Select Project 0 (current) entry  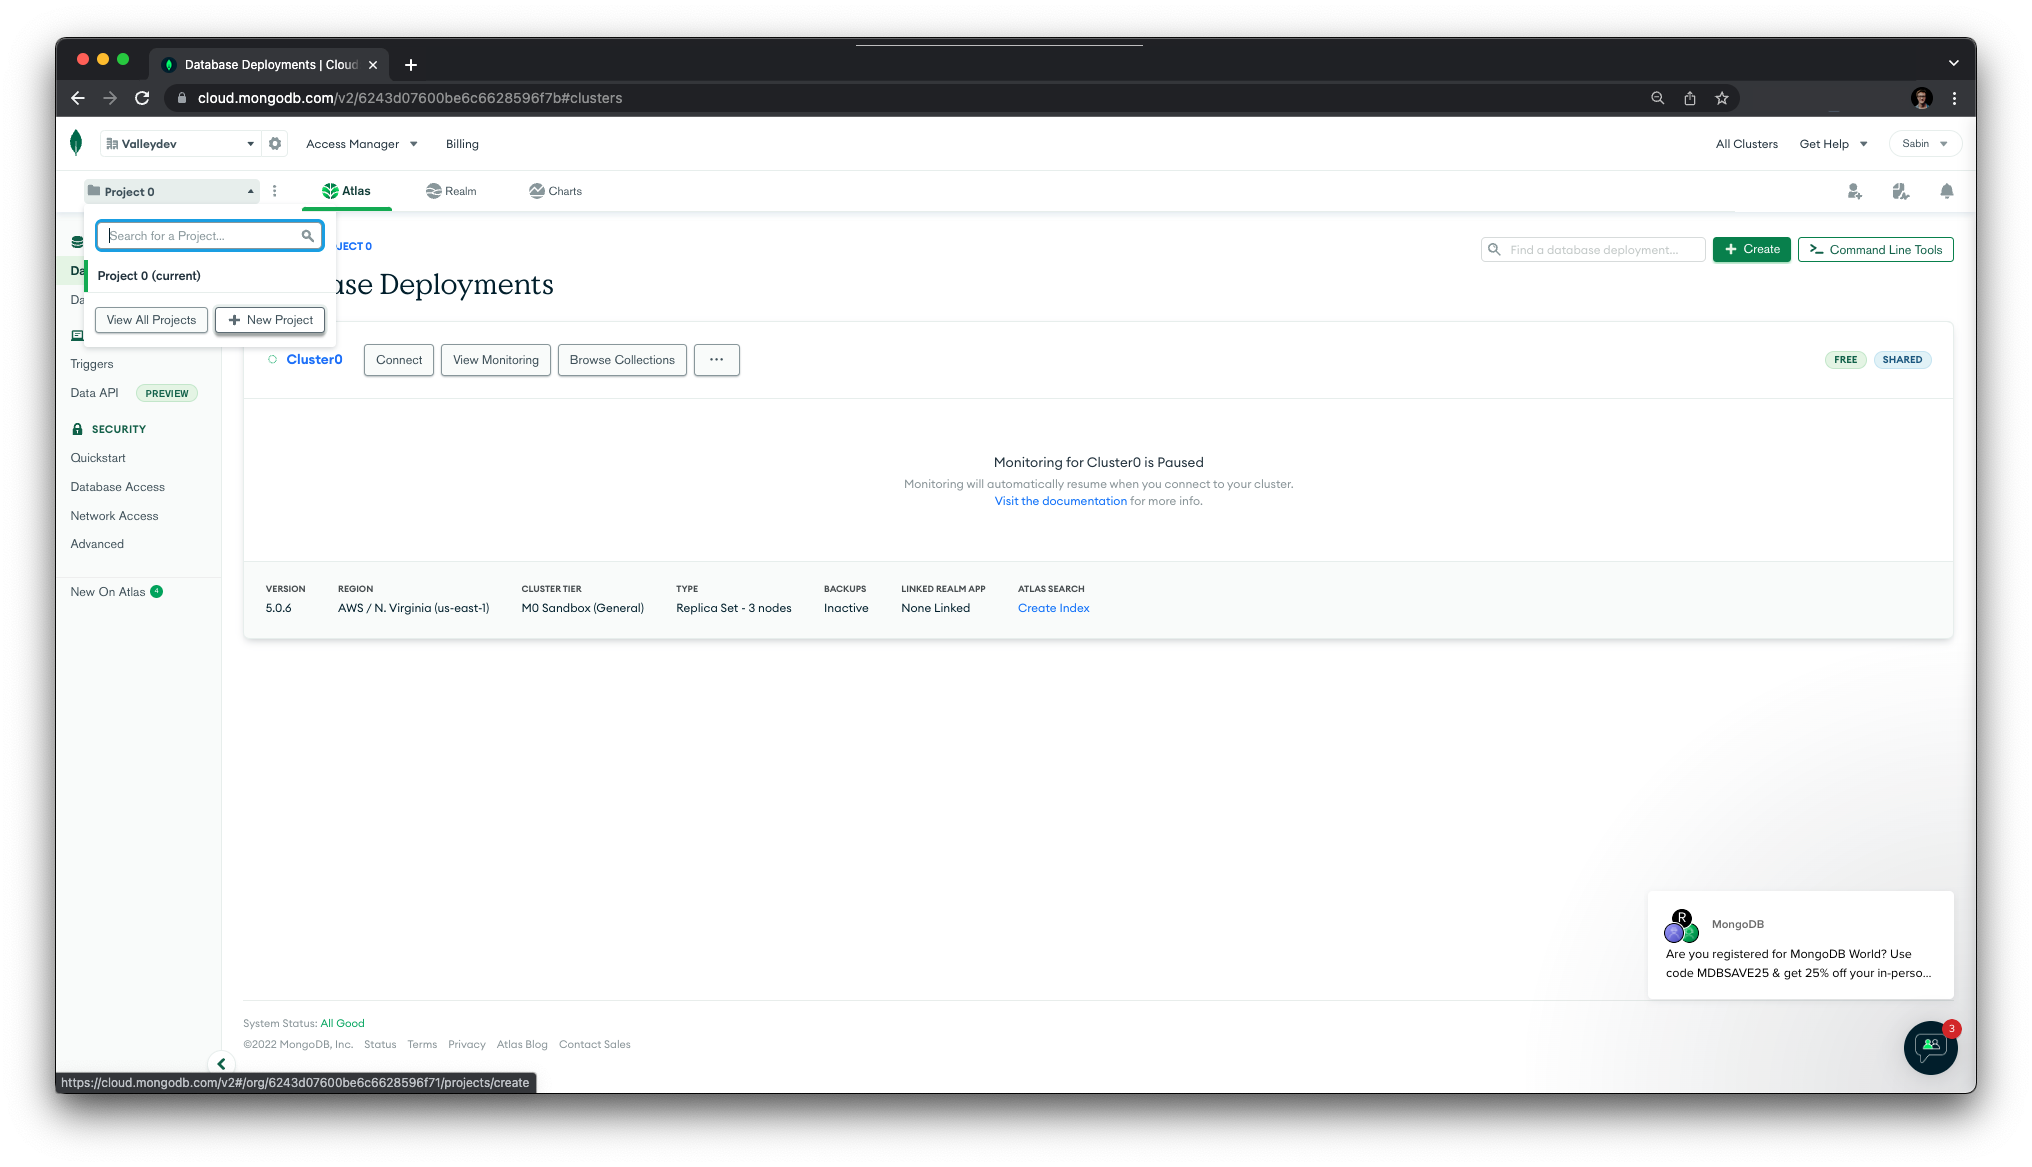(x=210, y=276)
